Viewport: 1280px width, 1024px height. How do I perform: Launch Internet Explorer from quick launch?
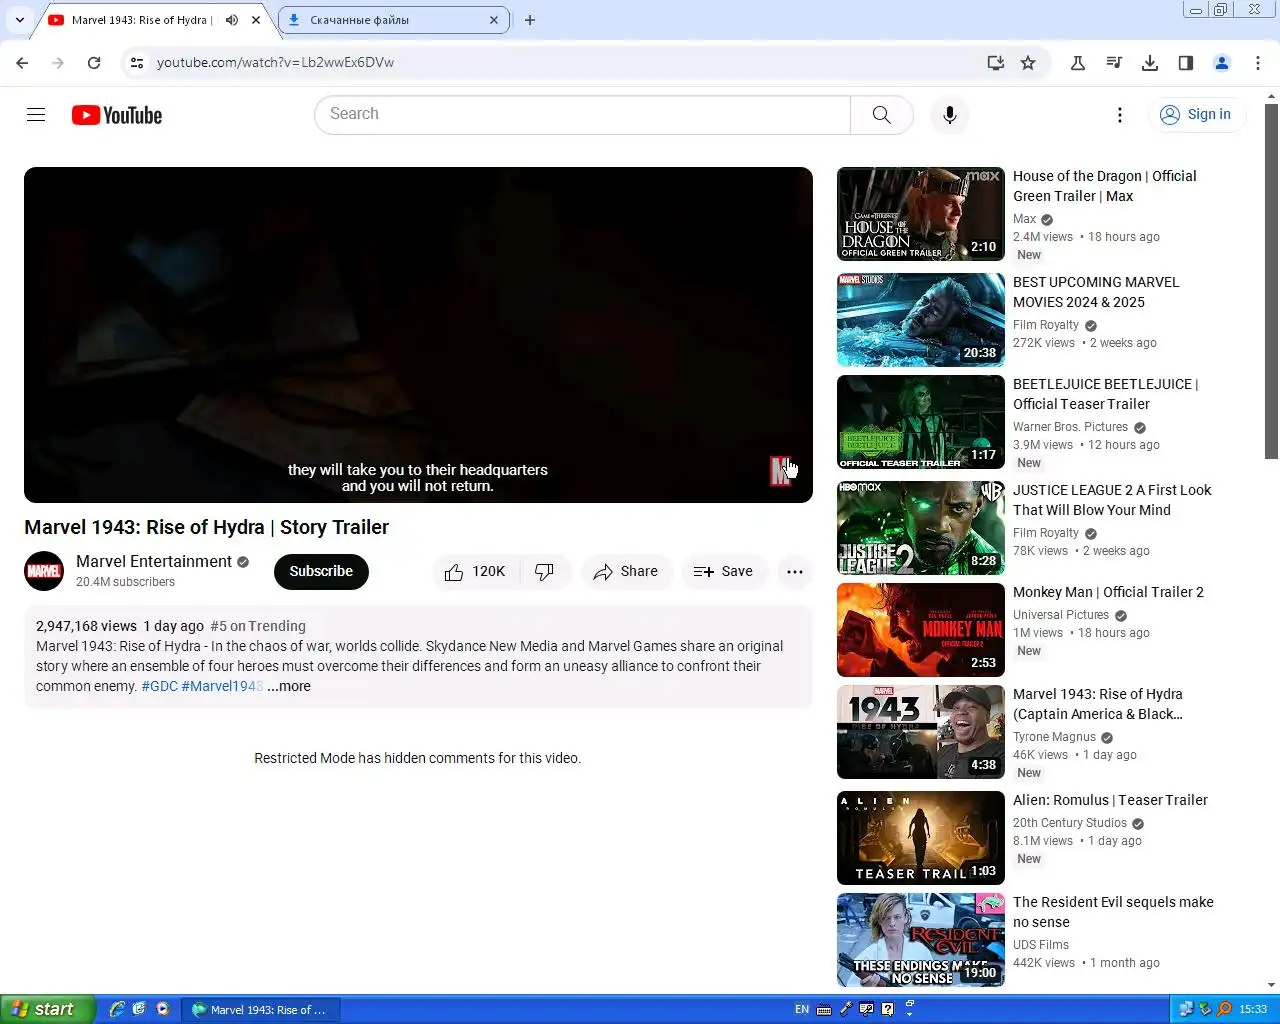pos(117,1009)
